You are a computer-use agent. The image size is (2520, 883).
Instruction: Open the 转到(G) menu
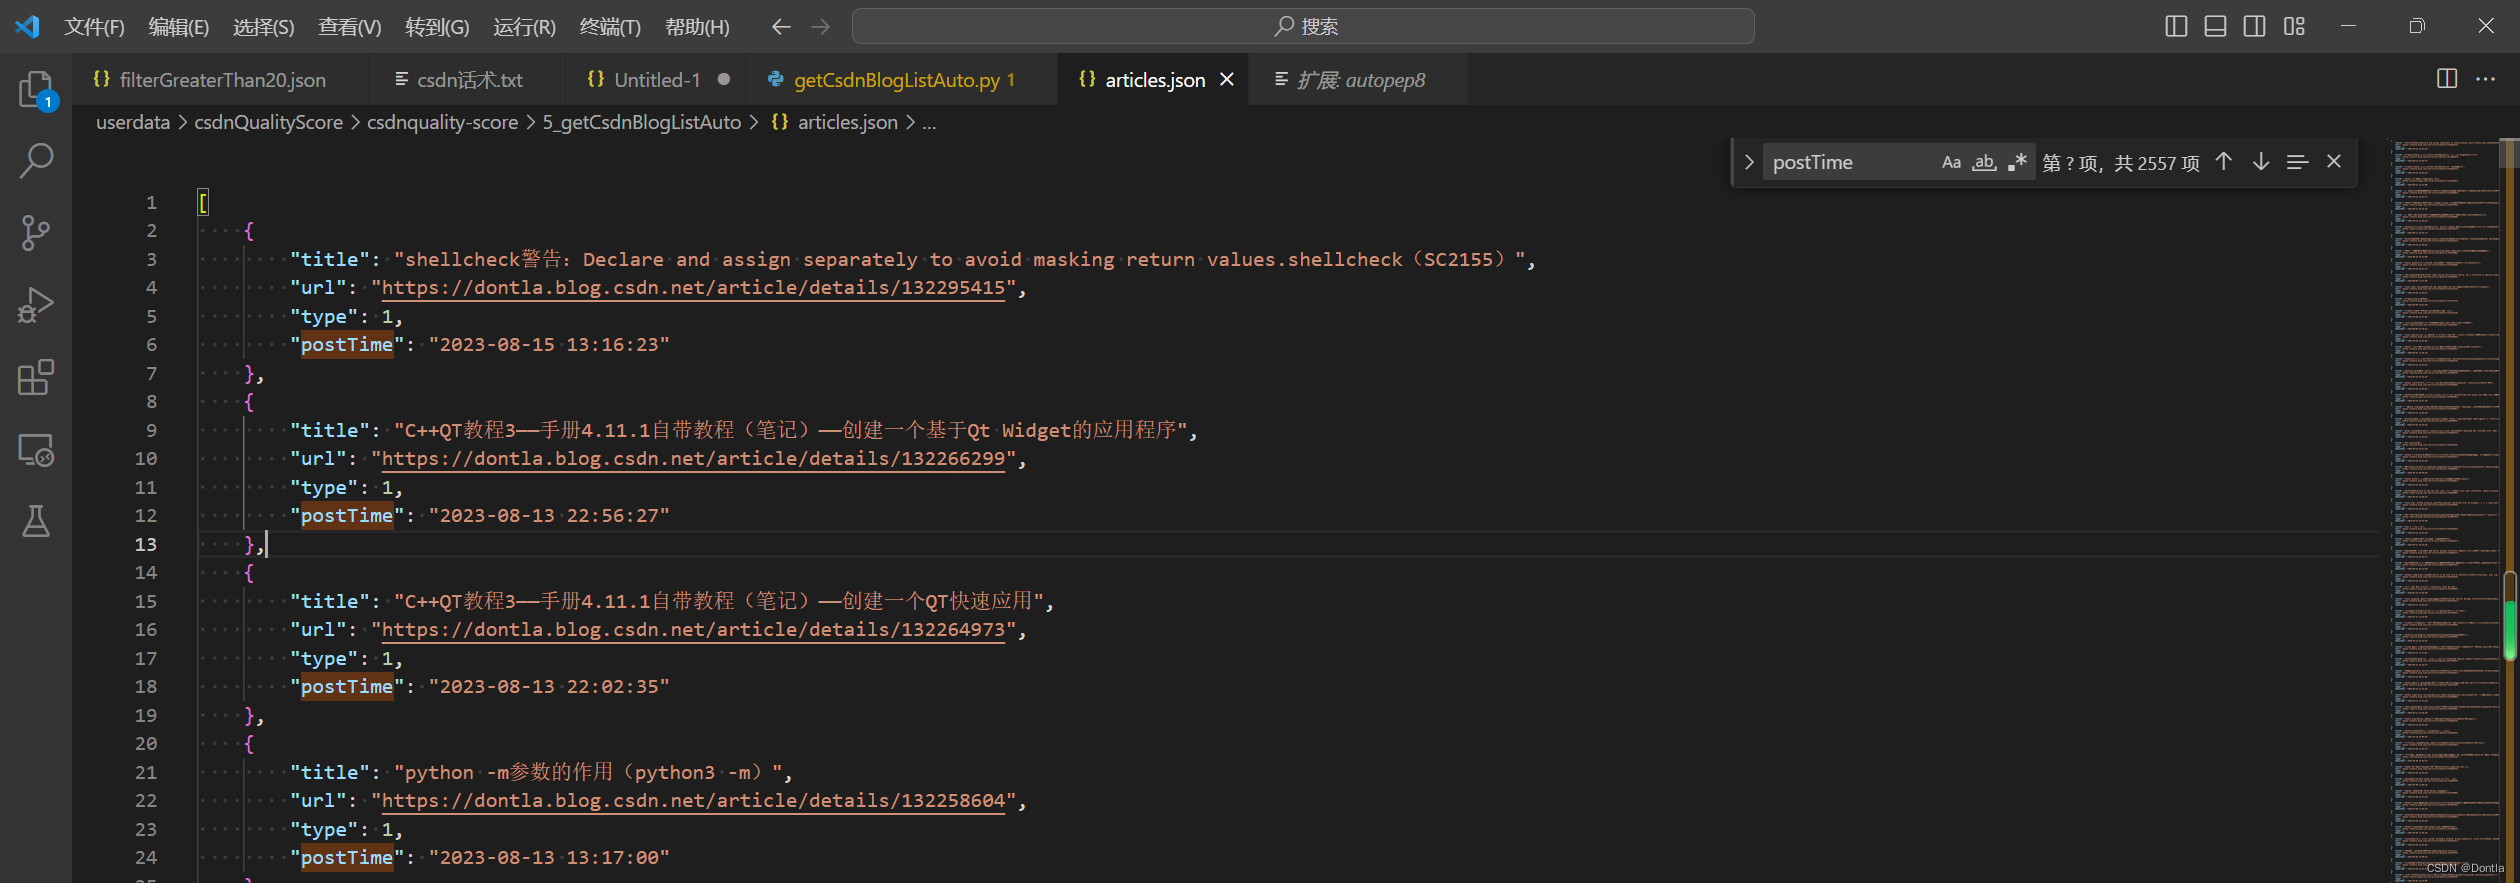(x=437, y=27)
